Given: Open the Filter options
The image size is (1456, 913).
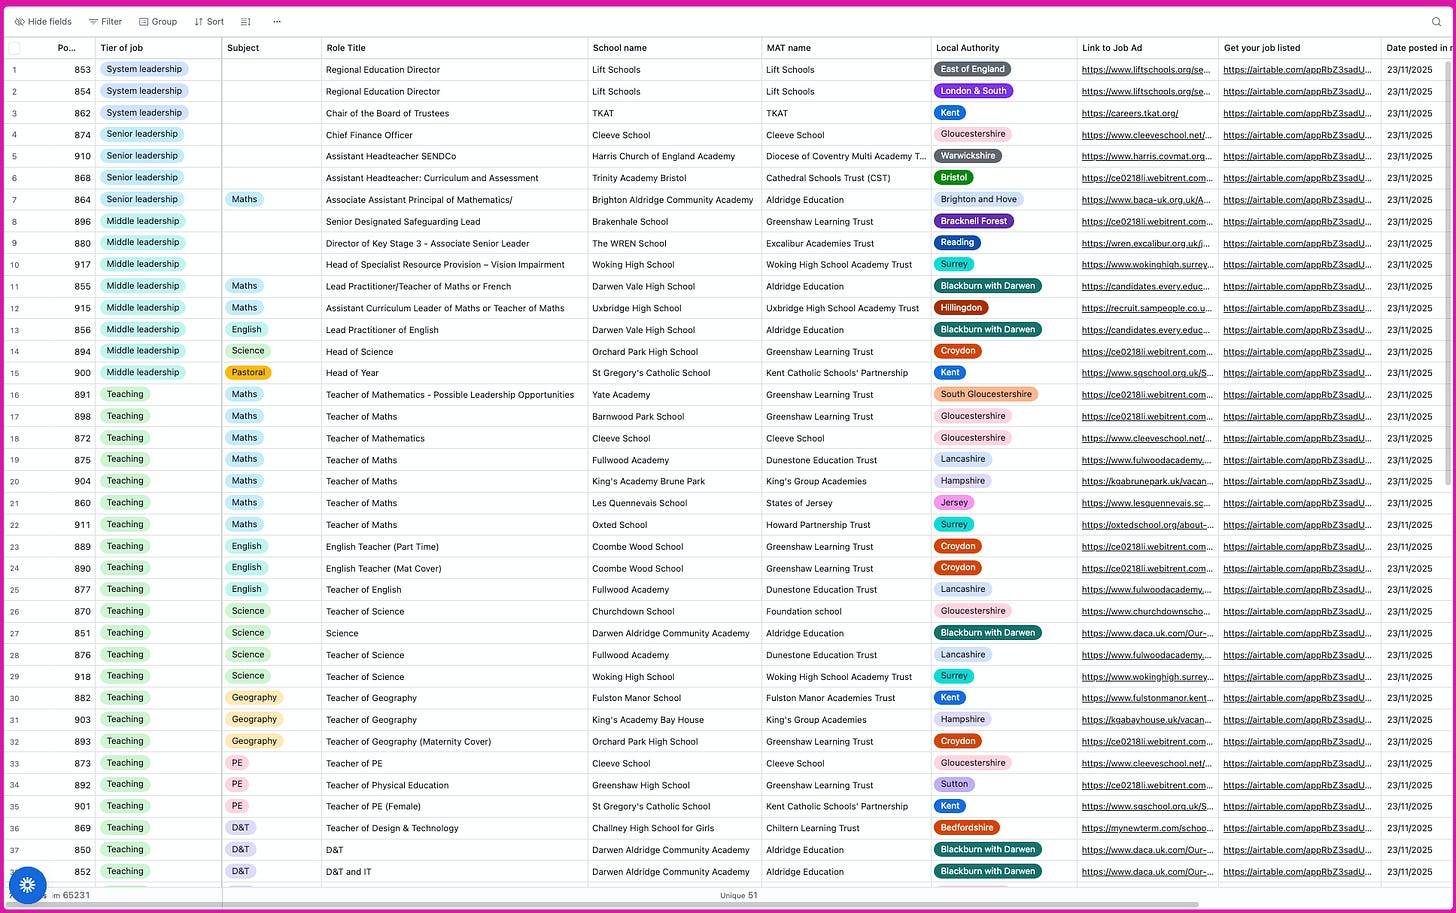Looking at the screenshot, I should pos(105,21).
